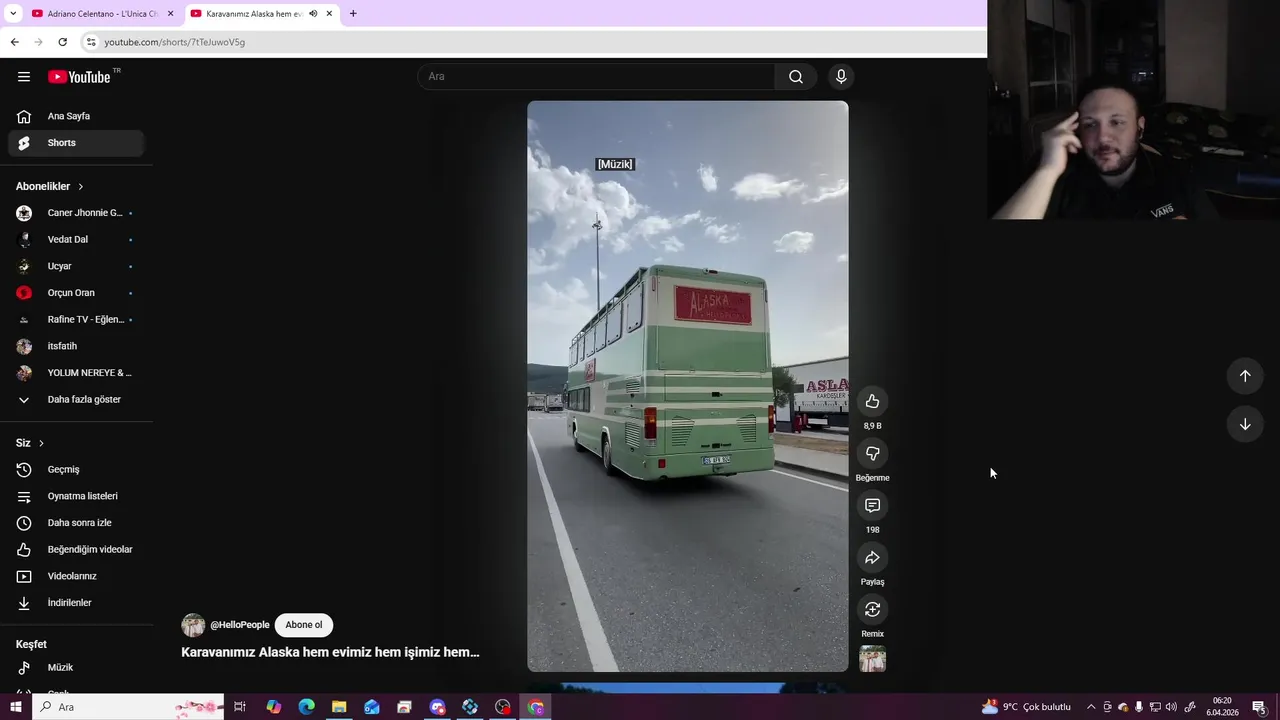The width and height of the screenshot is (1280, 720).
Task: Open notification center on the taskbar
Action: click(1259, 707)
